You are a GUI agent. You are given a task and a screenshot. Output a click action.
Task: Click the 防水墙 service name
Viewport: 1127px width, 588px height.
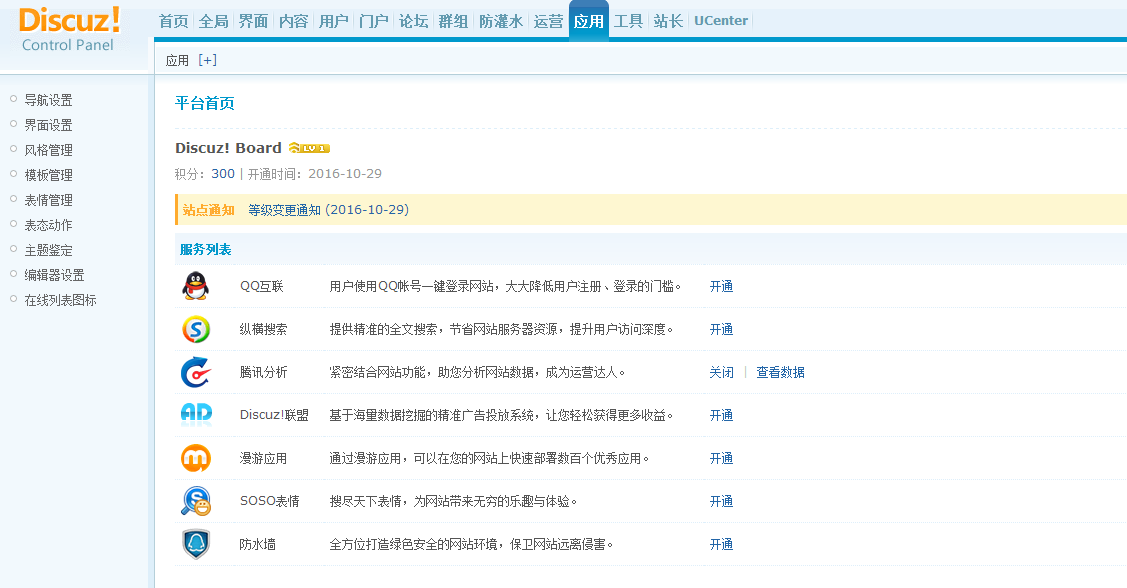point(257,544)
